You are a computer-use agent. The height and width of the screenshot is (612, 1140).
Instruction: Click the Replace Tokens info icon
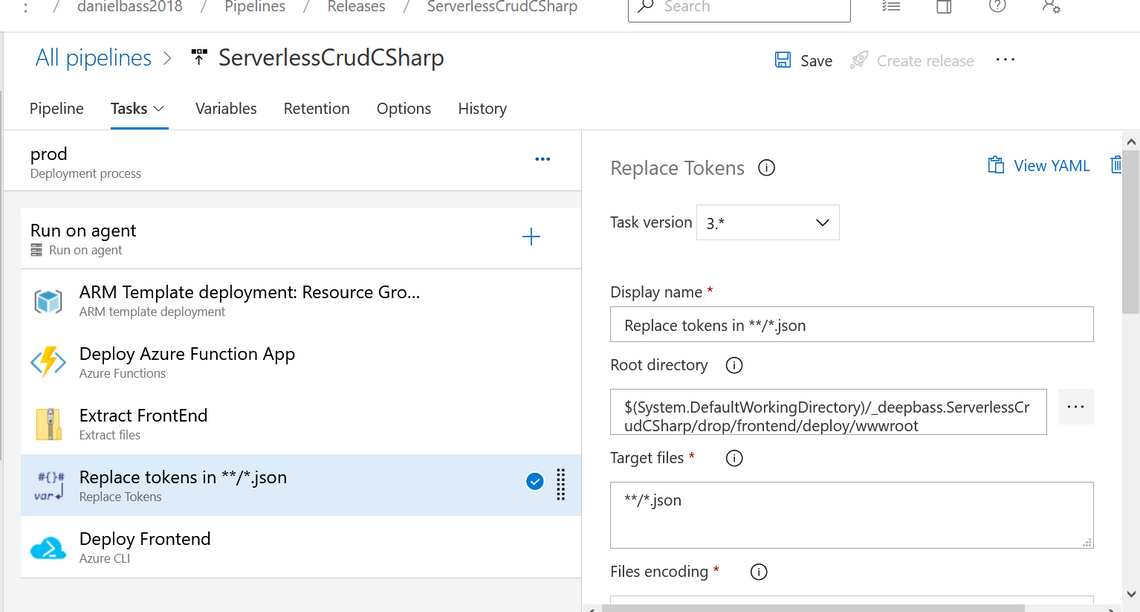tap(766, 168)
